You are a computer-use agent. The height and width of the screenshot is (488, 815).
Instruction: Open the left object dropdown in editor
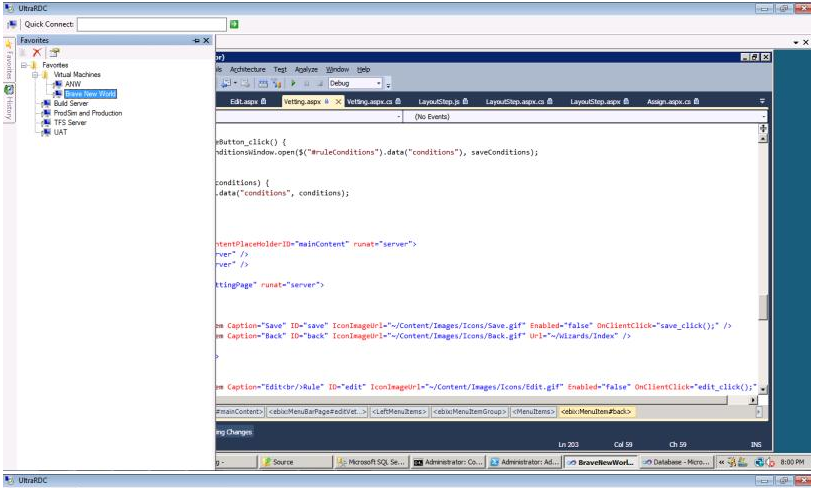click(x=309, y=116)
